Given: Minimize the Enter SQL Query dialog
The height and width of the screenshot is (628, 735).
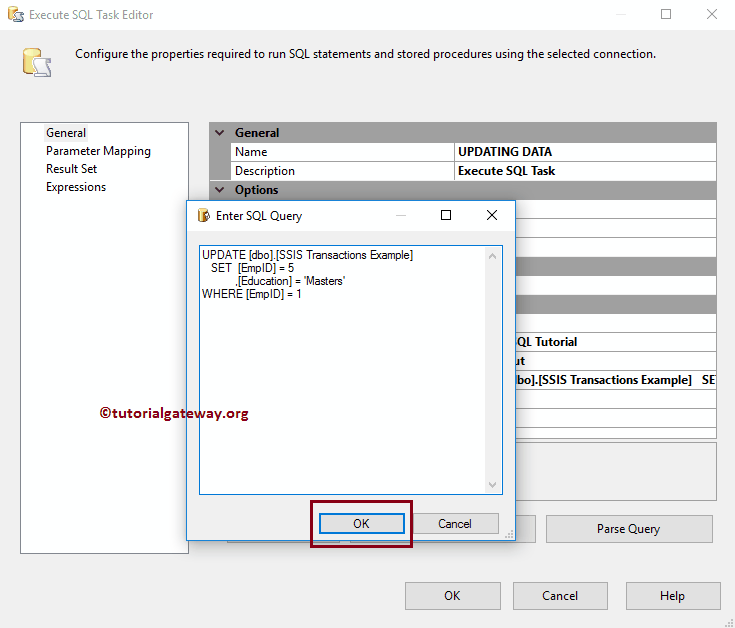Looking at the screenshot, I should [x=401, y=215].
